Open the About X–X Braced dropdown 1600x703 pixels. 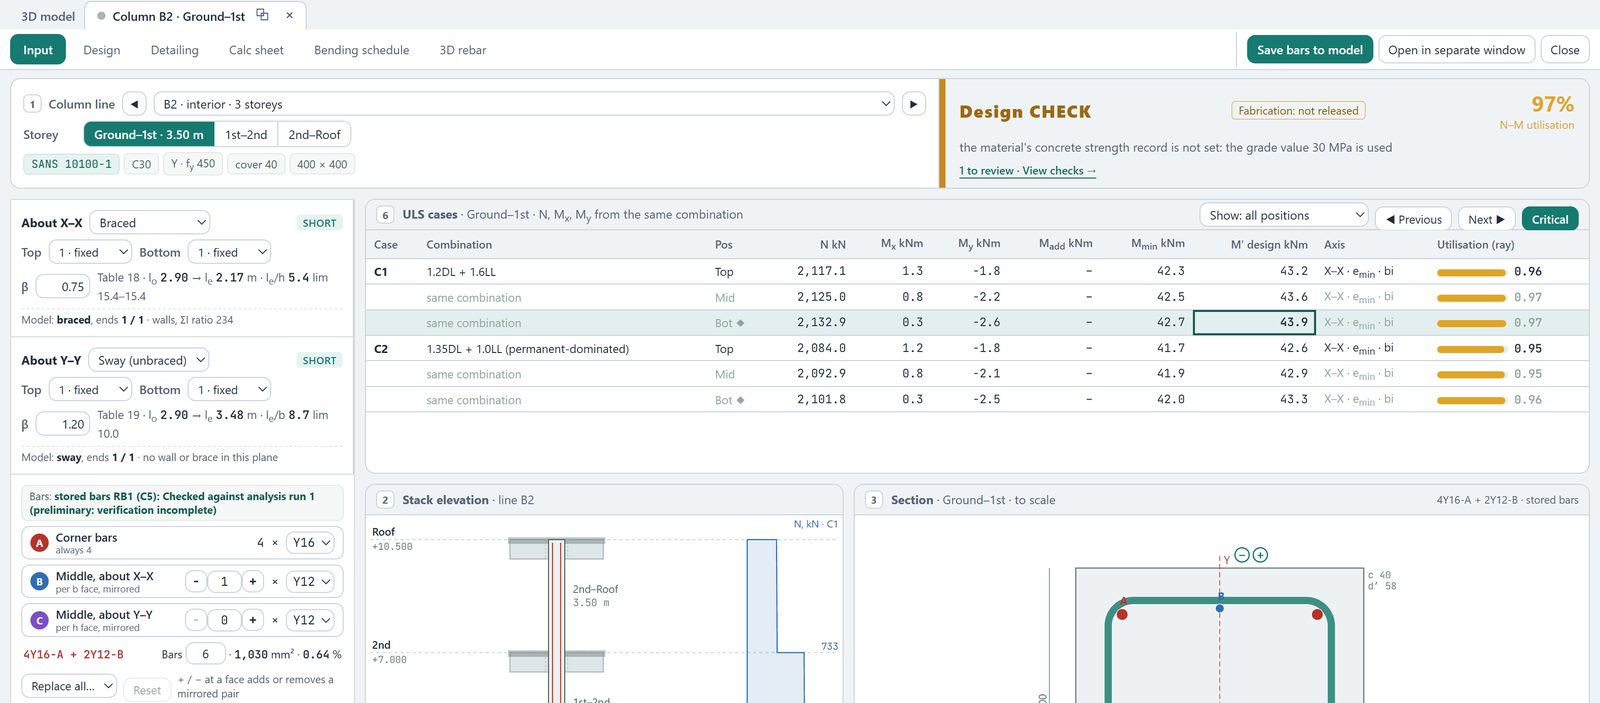150,223
